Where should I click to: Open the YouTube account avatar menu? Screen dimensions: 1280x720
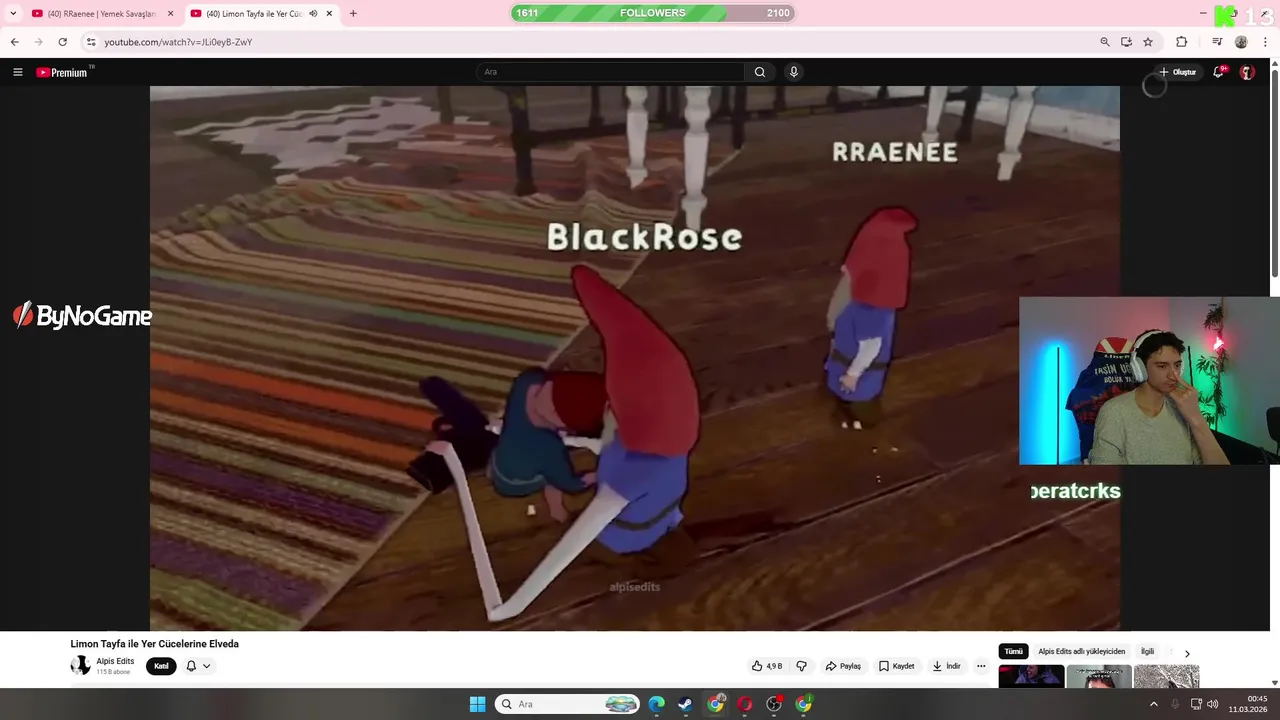pyautogui.click(x=1247, y=72)
